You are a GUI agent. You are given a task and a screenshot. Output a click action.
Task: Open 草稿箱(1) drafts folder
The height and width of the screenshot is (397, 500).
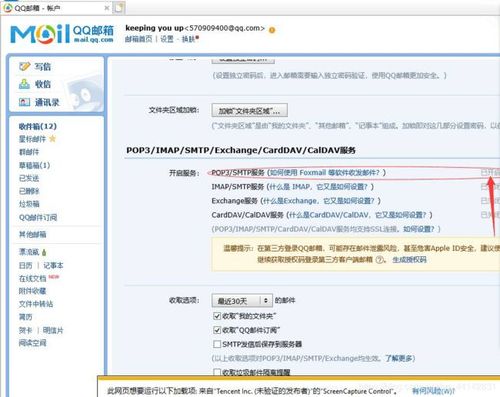tap(34, 165)
